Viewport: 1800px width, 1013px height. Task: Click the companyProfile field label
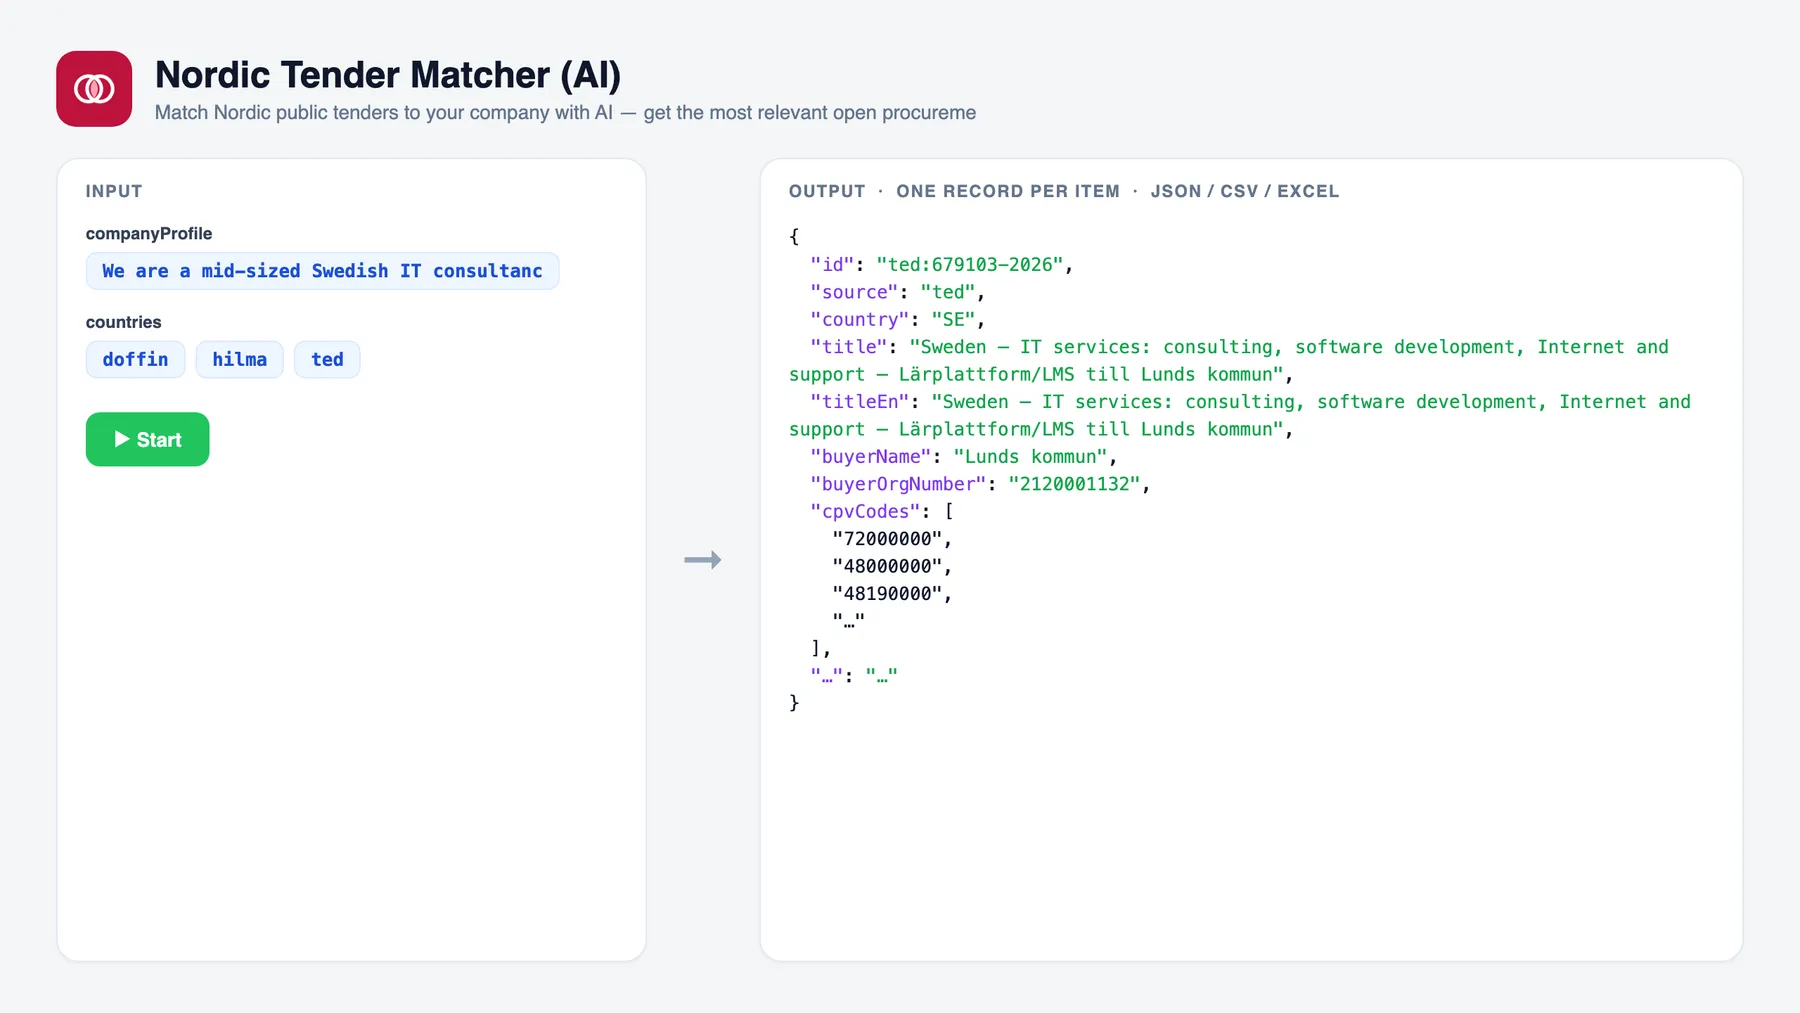(x=149, y=234)
